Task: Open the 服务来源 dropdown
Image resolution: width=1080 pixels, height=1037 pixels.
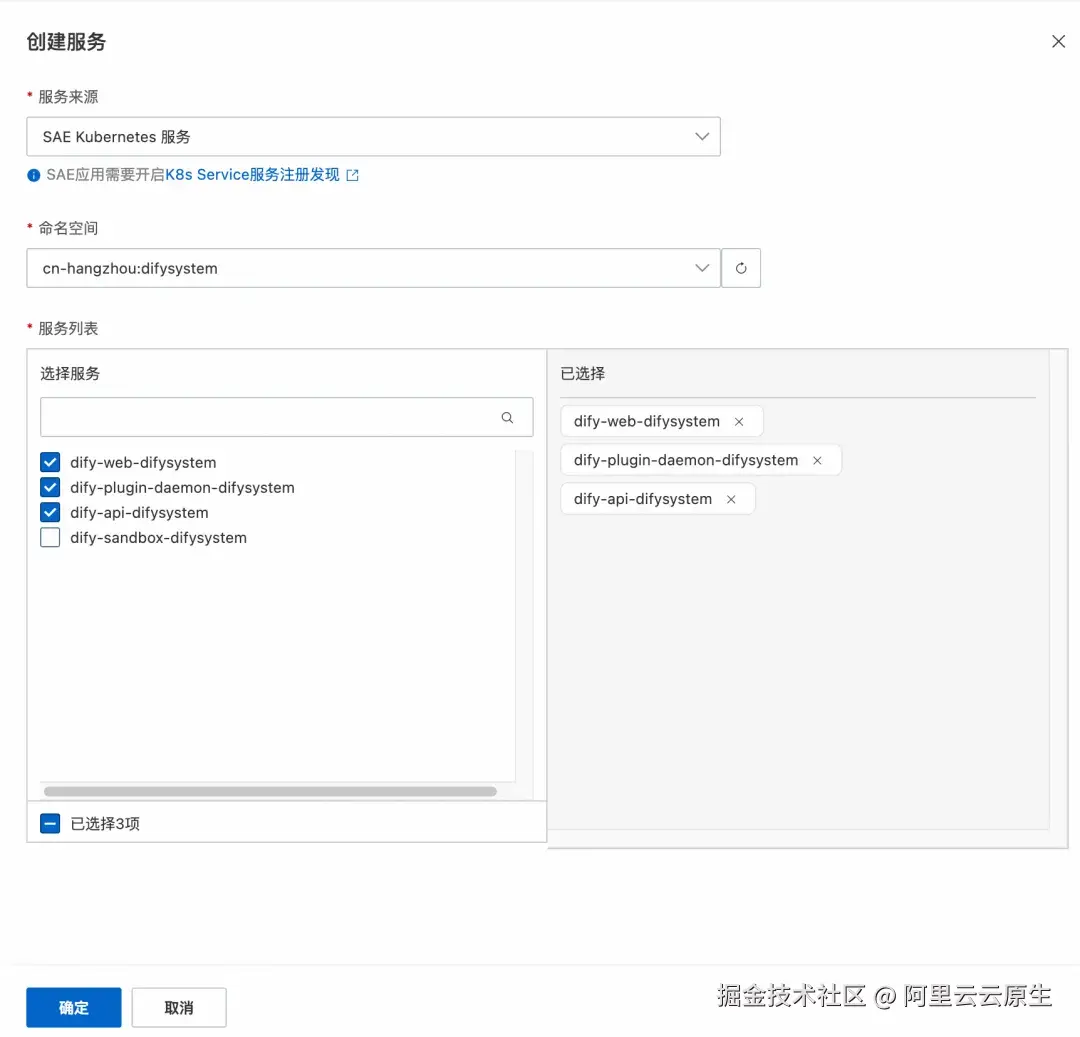Action: 373,136
